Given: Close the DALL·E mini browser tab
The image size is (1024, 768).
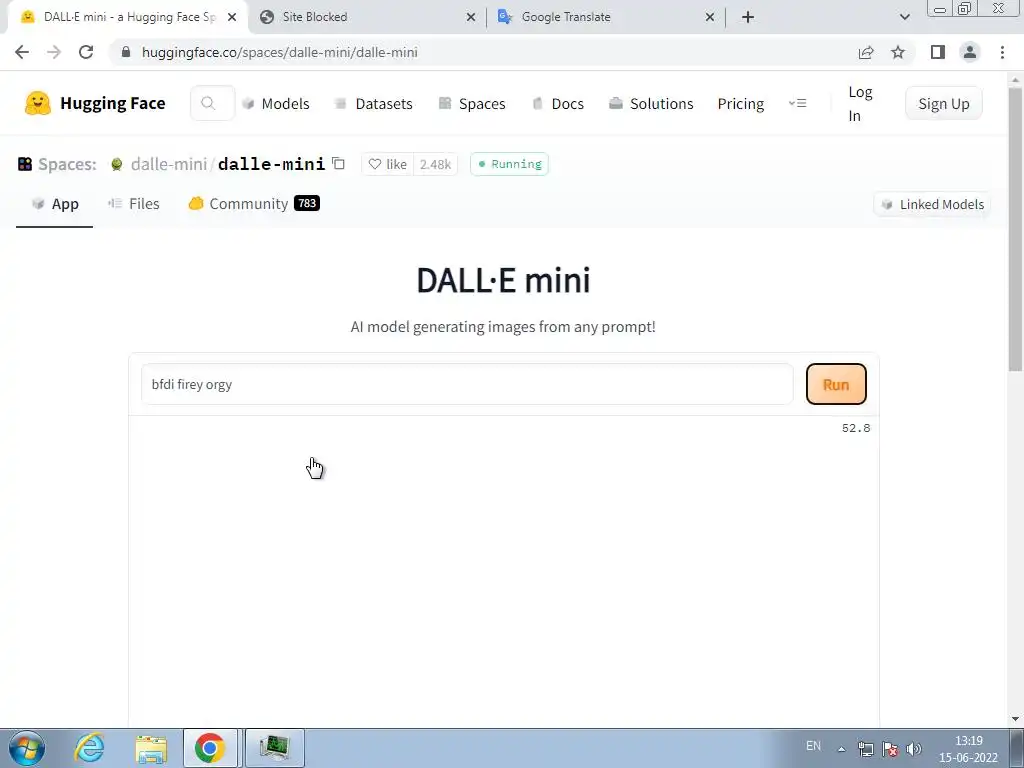Looking at the screenshot, I should [232, 17].
